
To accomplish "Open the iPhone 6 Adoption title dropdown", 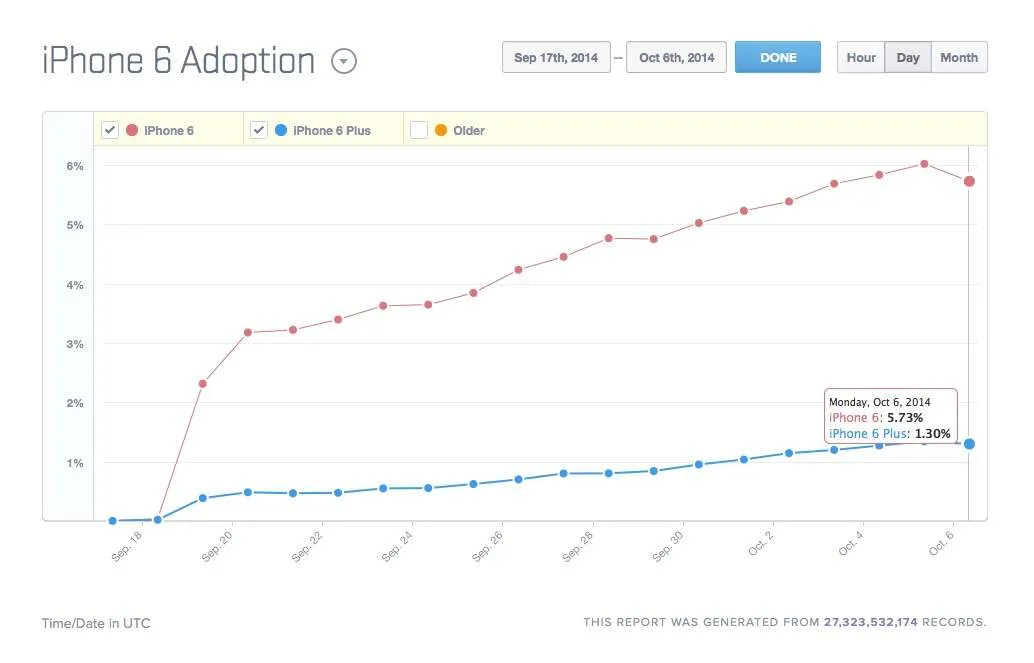I will coord(344,61).
